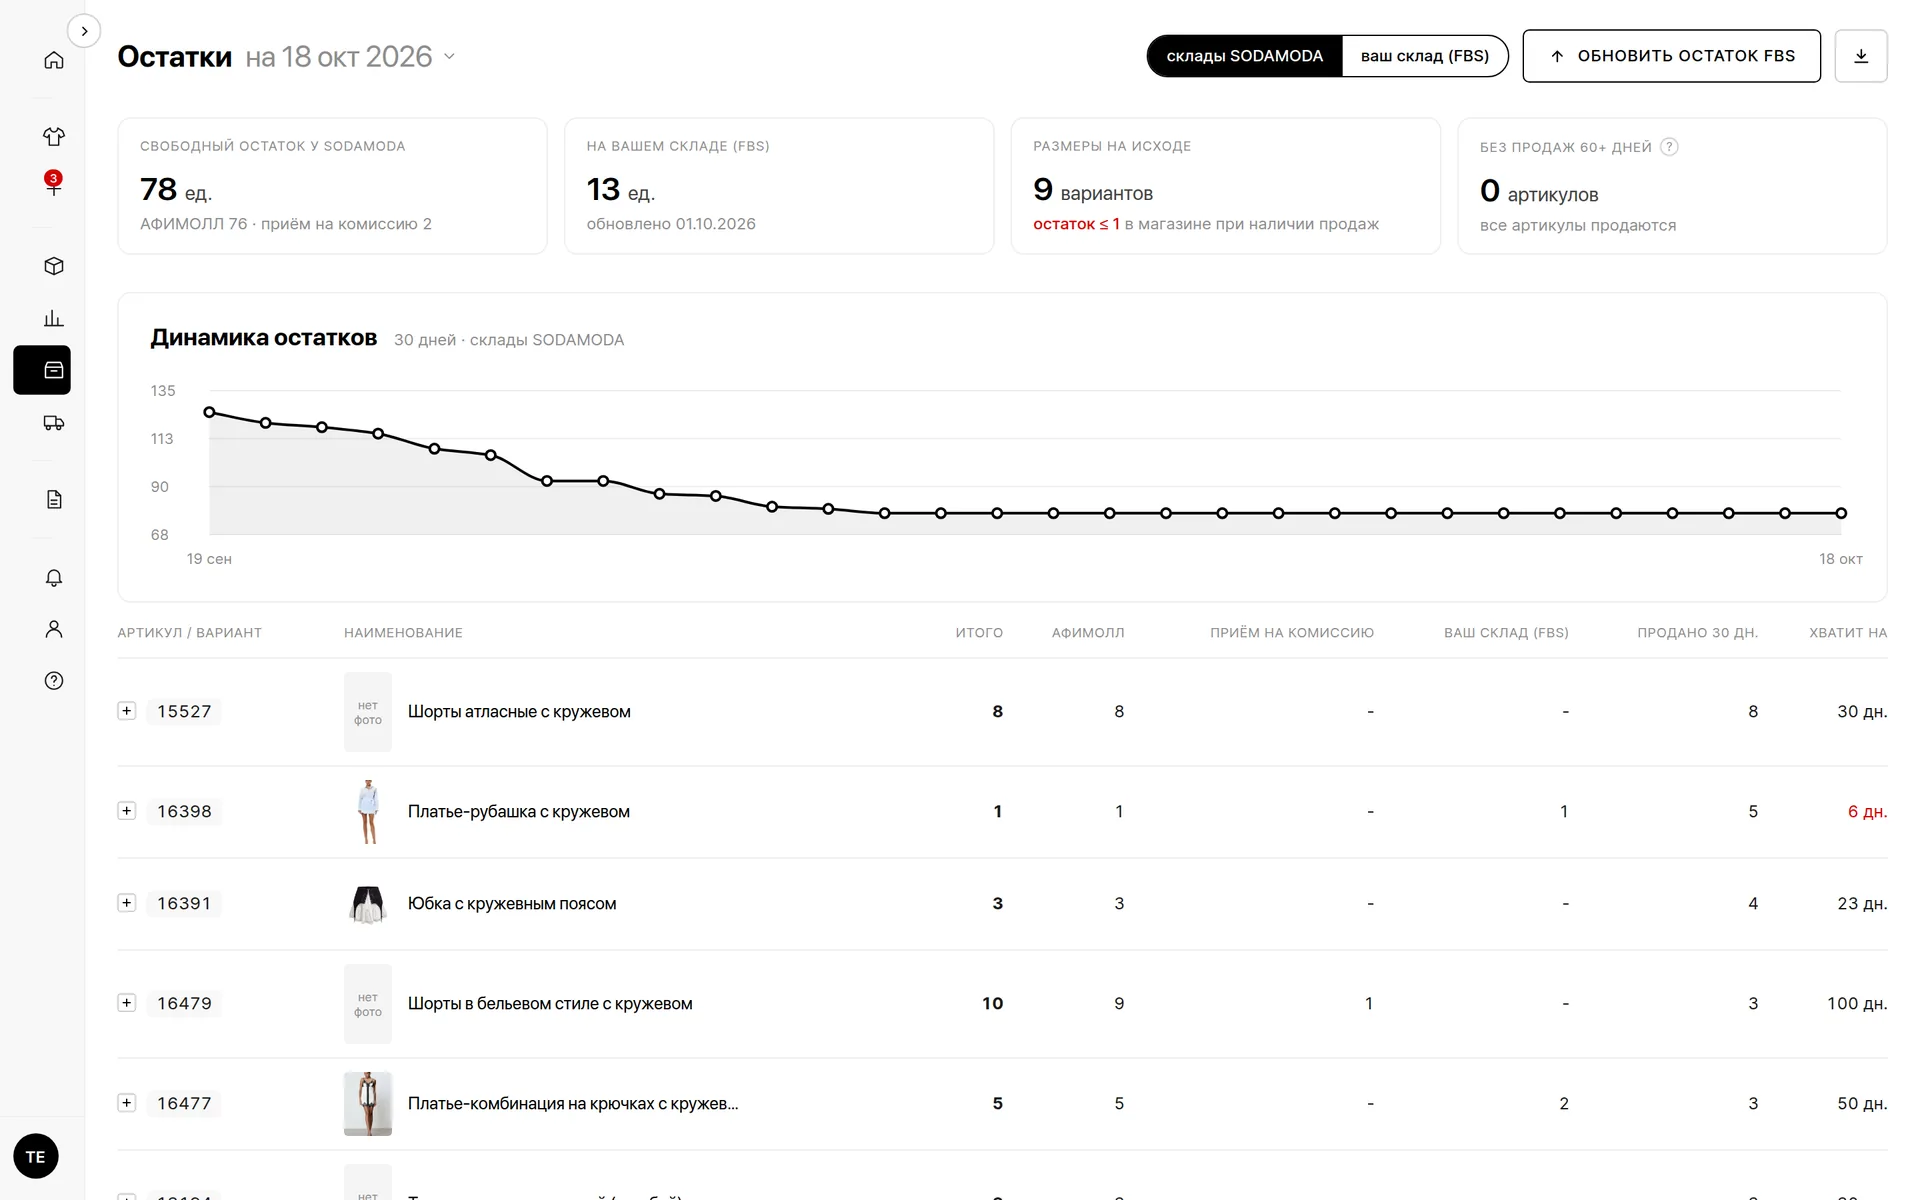Click the ХВАТИТ НА column header
This screenshot has height=1200, width=1920.
[x=1848, y=633]
